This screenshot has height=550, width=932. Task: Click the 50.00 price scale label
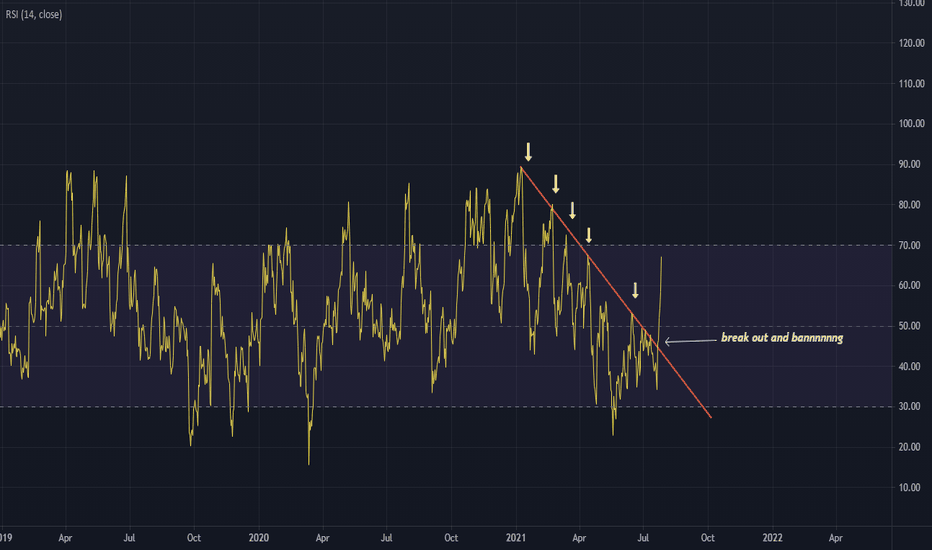(x=909, y=326)
